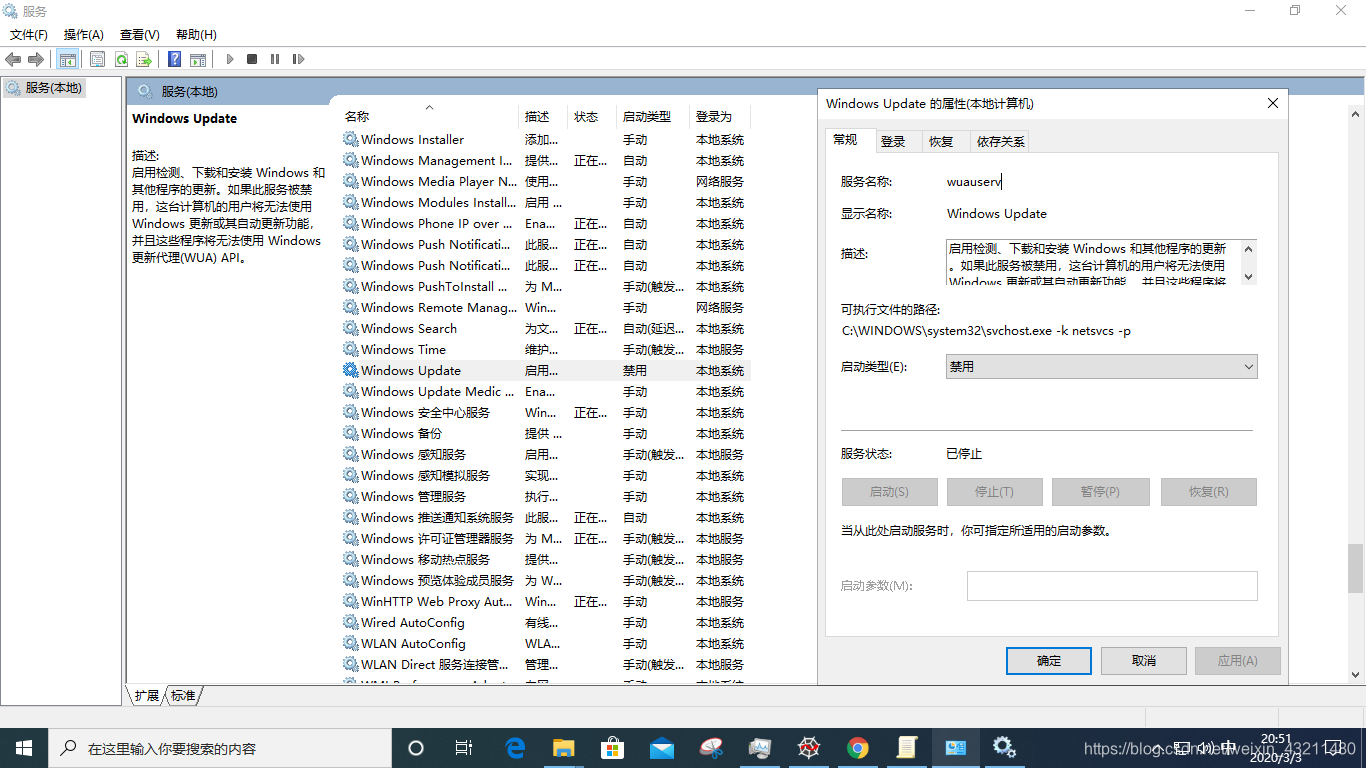Open the Windows Start menu
The height and width of the screenshot is (768, 1366).
[24, 748]
